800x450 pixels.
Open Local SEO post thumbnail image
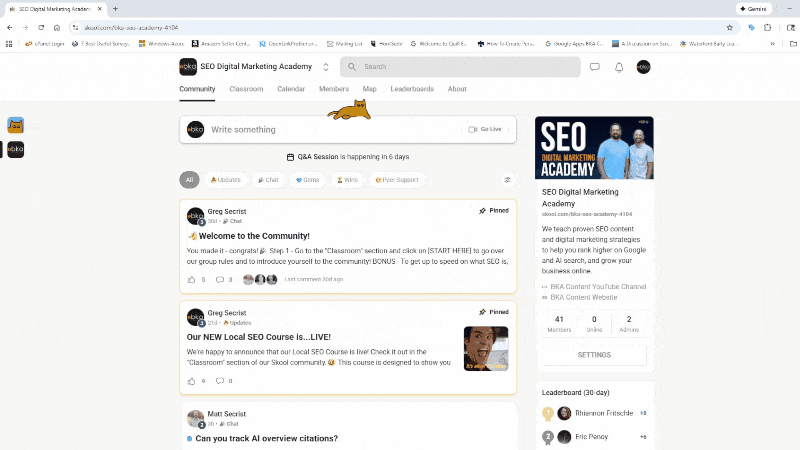486,348
